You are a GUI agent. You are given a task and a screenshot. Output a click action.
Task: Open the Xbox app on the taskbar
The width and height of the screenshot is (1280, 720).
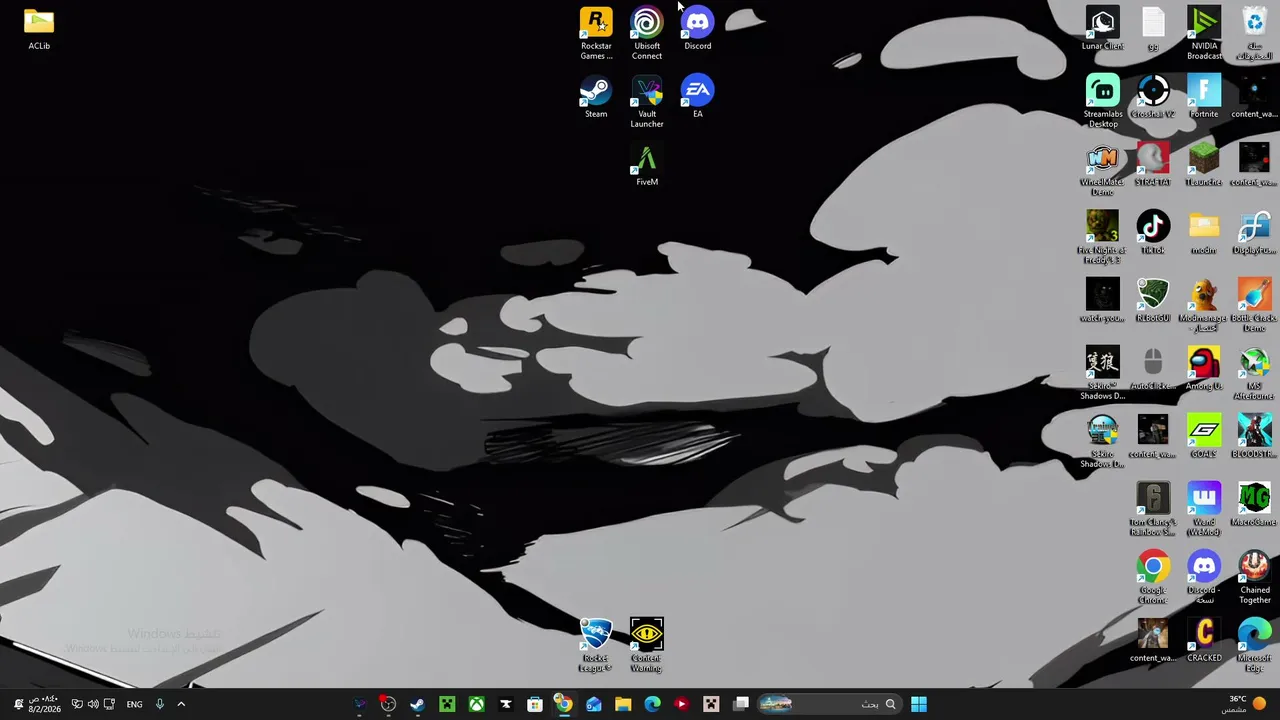(476, 704)
